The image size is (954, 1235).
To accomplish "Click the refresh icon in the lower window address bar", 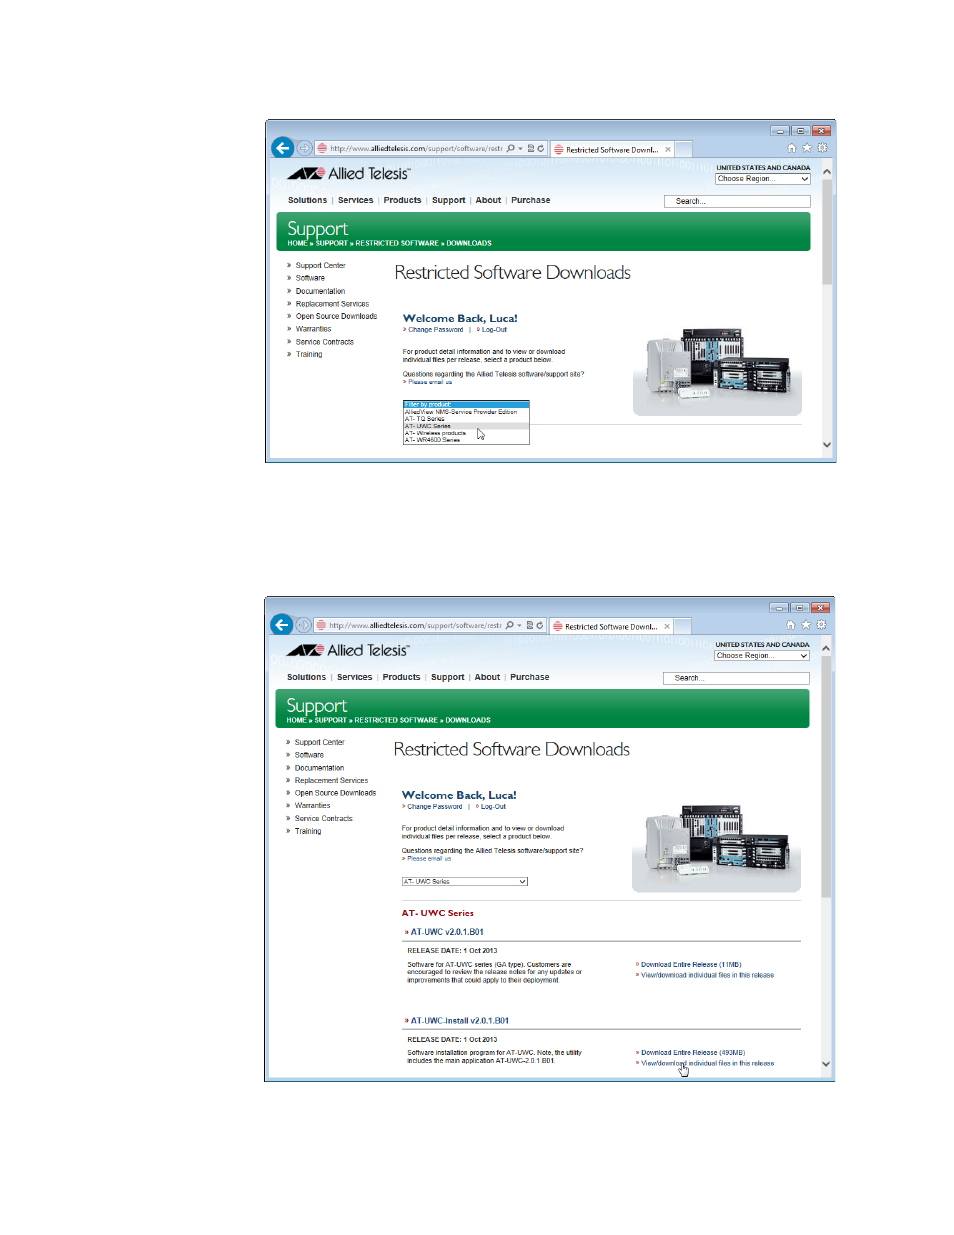I will pyautogui.click(x=540, y=625).
